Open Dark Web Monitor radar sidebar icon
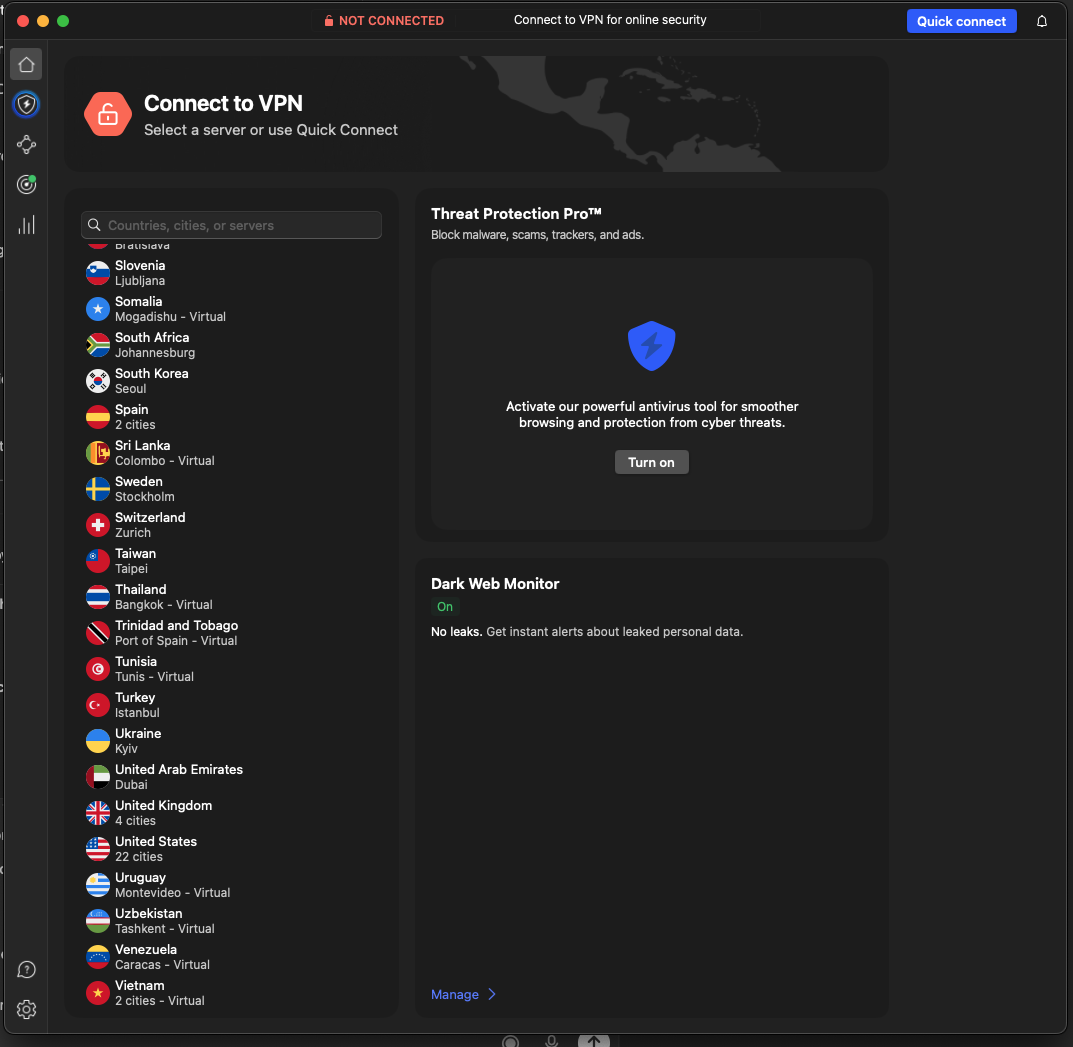 tap(27, 184)
